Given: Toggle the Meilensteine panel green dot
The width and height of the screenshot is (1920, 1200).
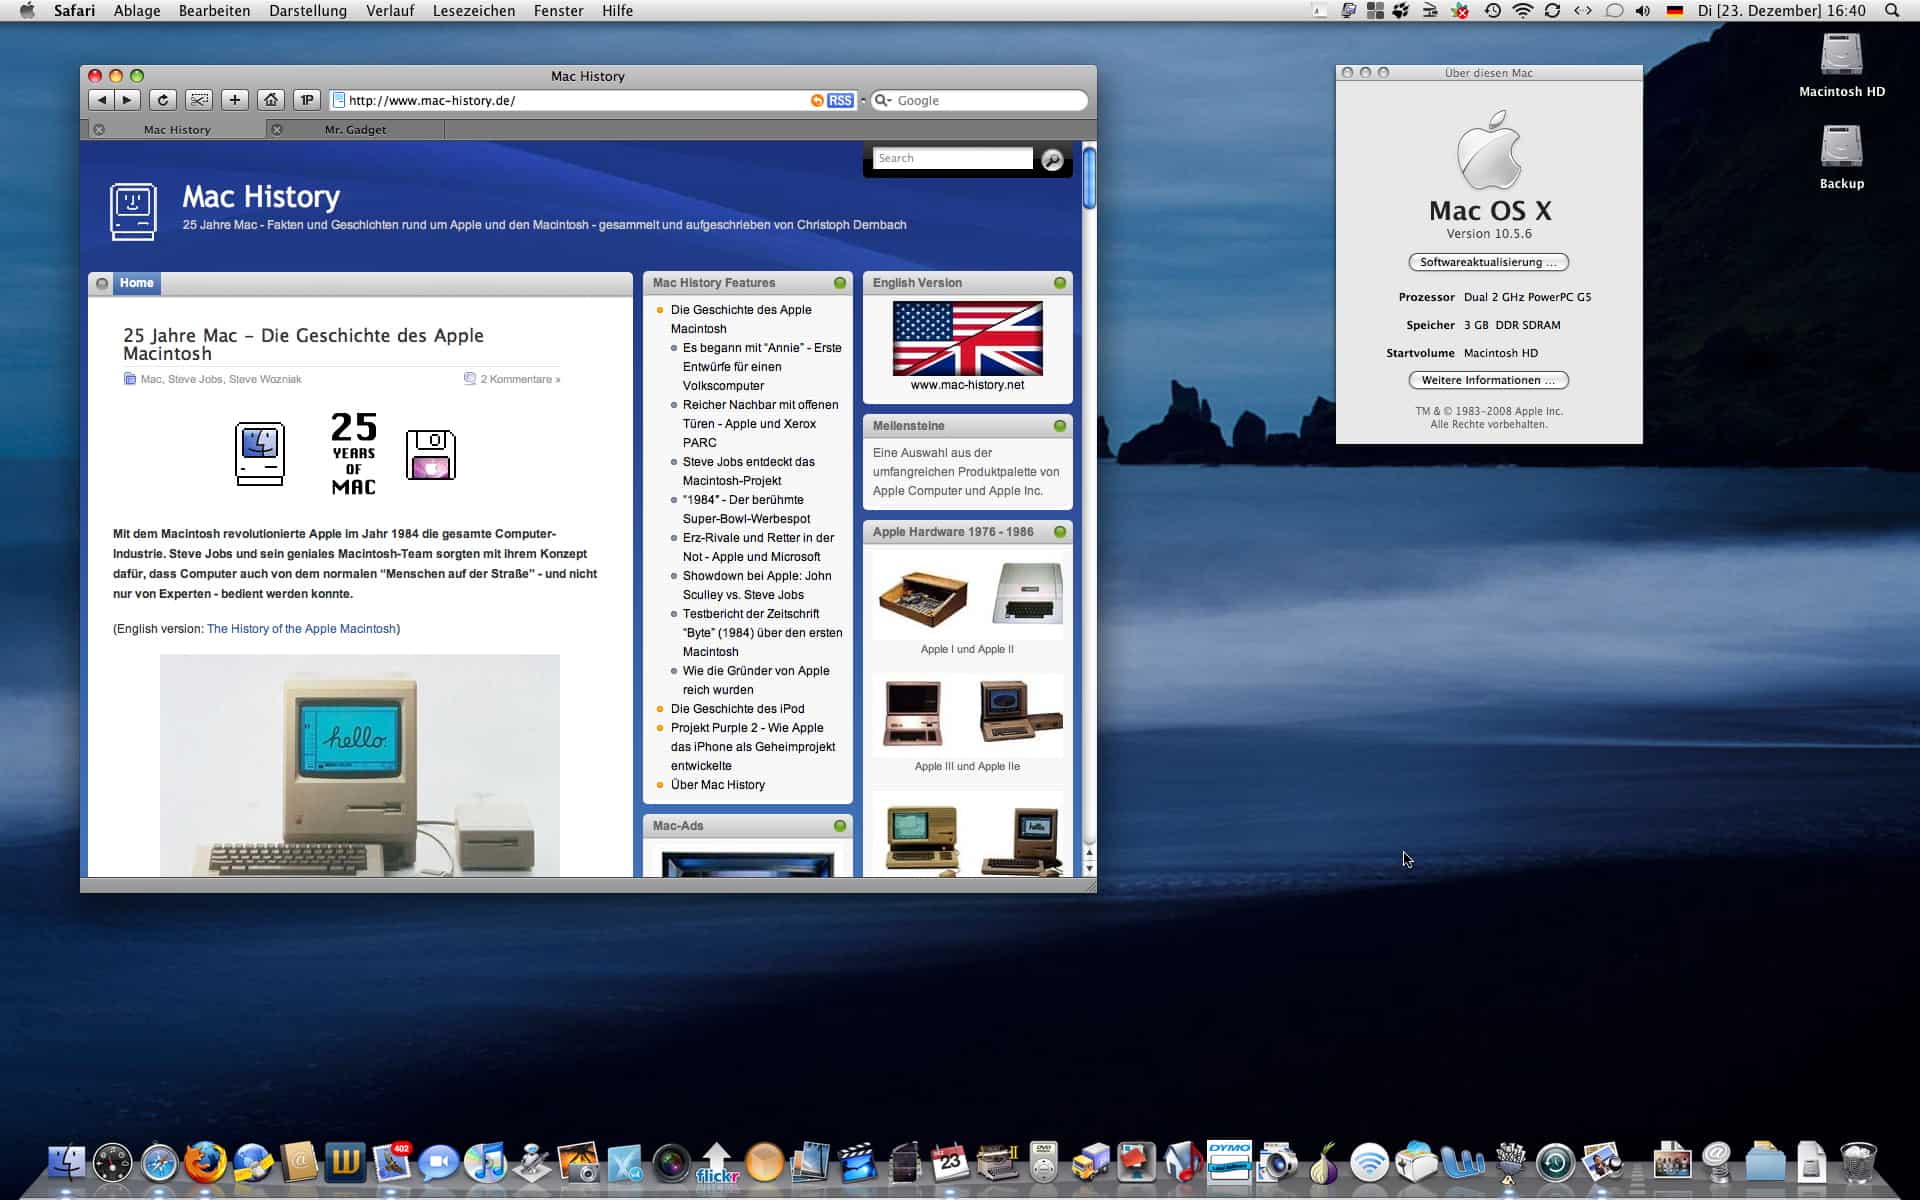Looking at the screenshot, I should pyautogui.click(x=1060, y=426).
